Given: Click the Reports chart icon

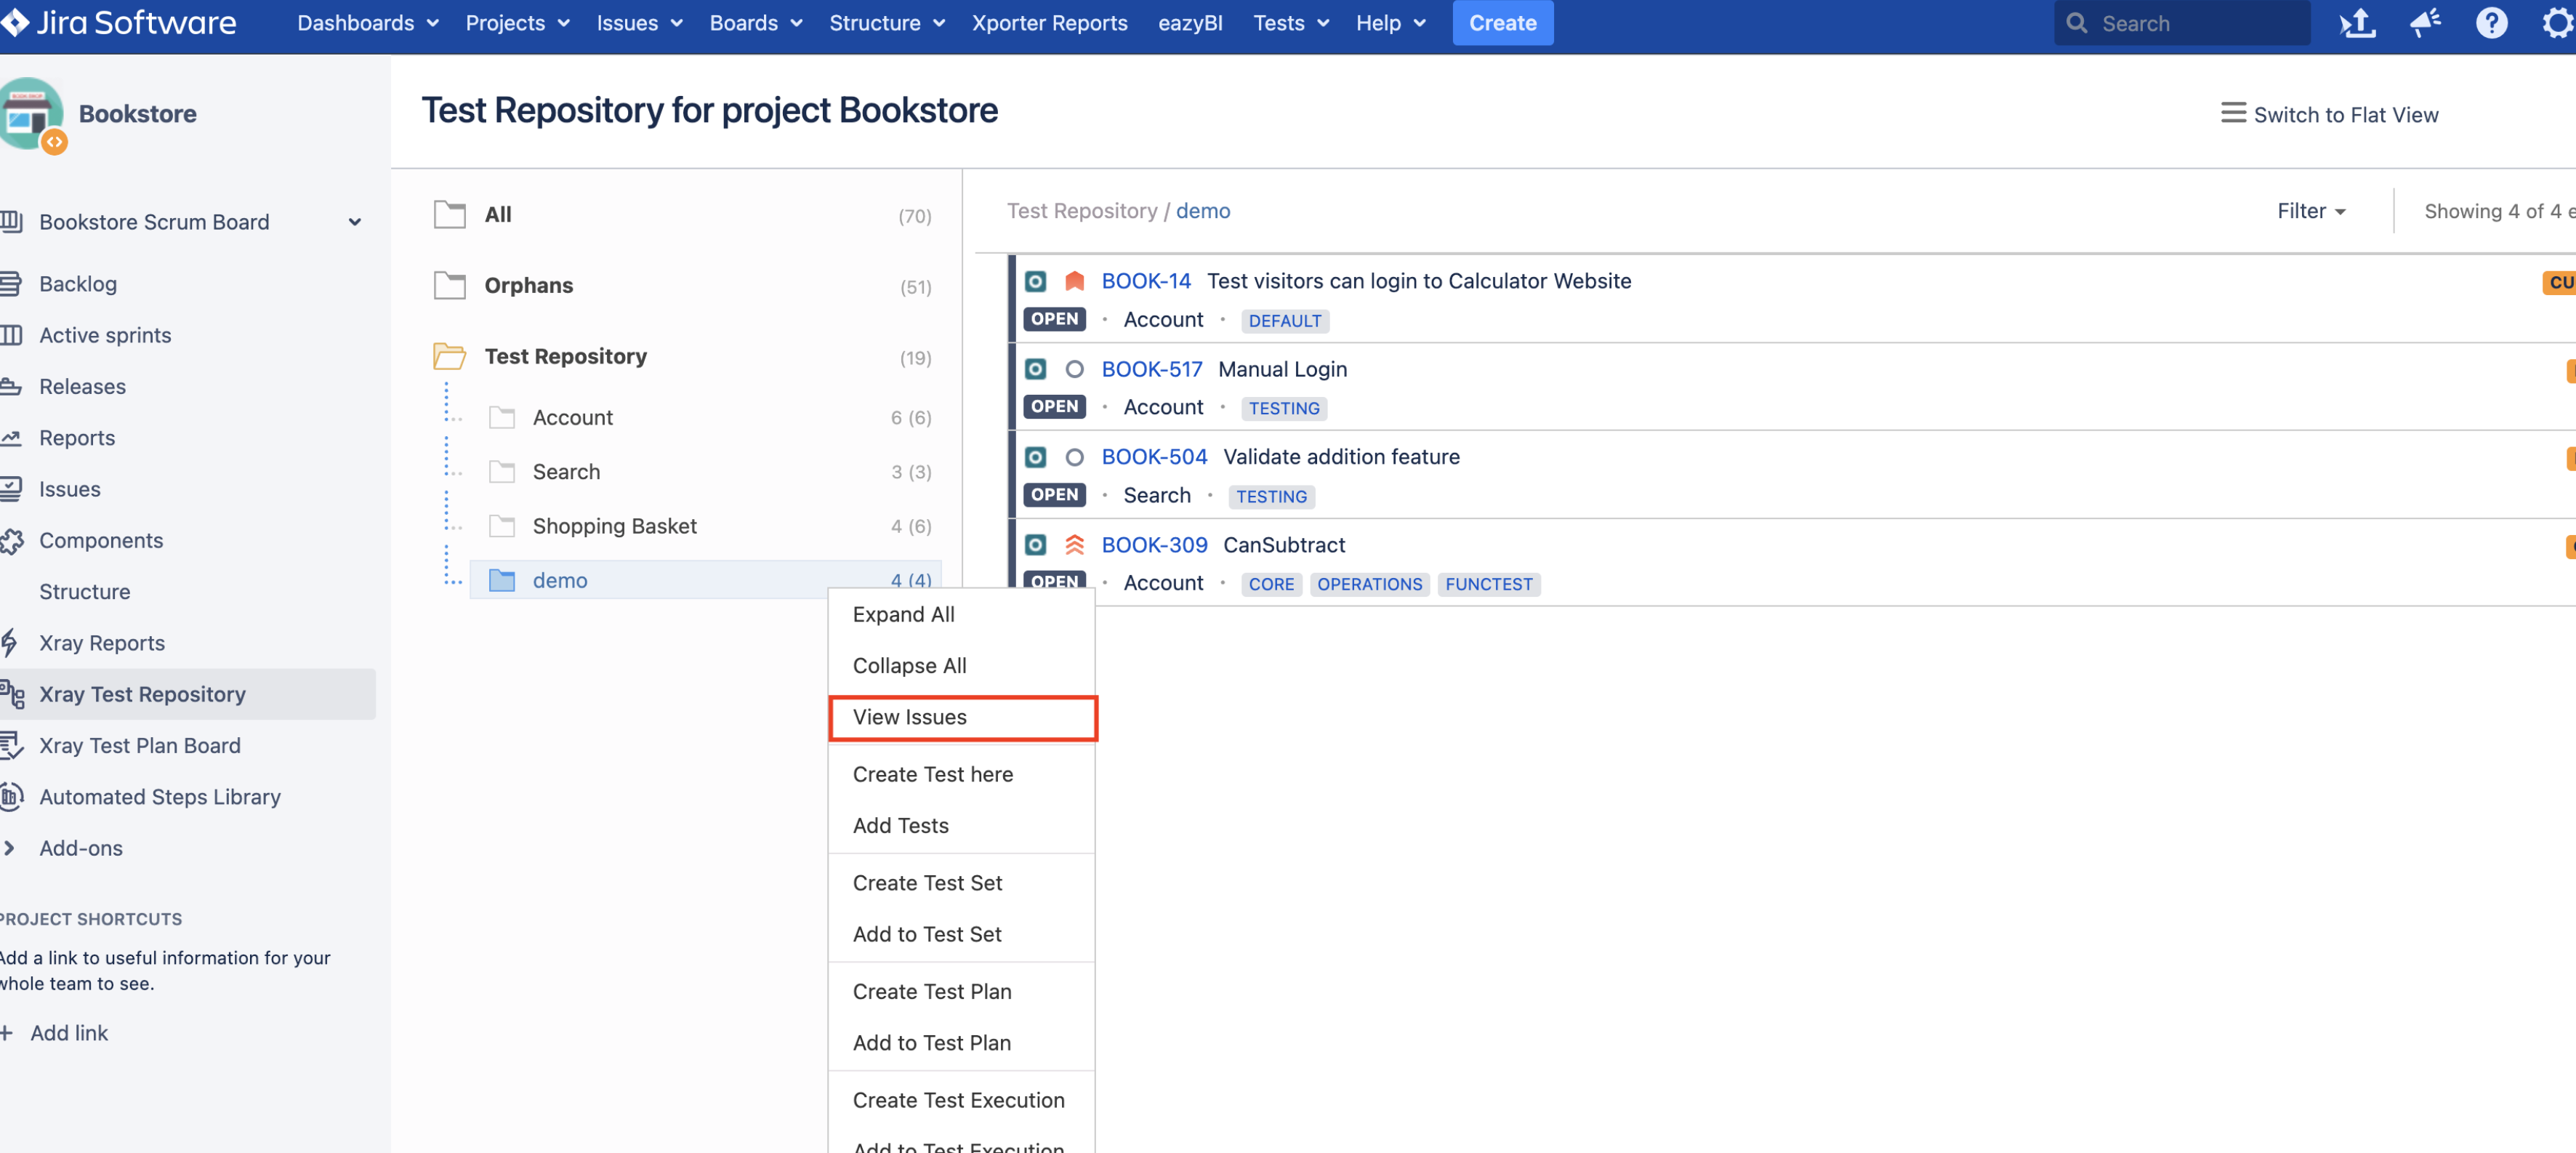Looking at the screenshot, I should click(x=10, y=438).
